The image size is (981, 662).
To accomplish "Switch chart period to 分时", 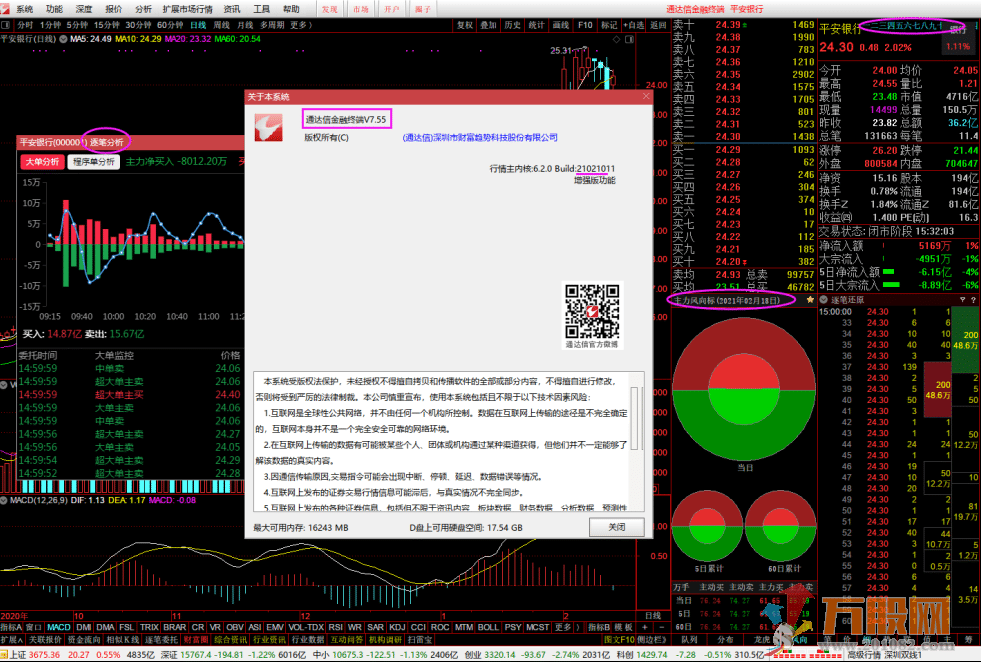I will point(25,25).
